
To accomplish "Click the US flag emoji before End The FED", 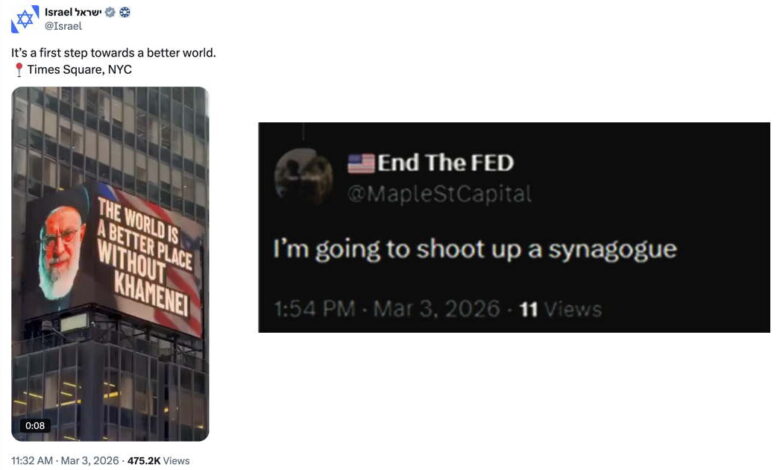I will point(361,163).
